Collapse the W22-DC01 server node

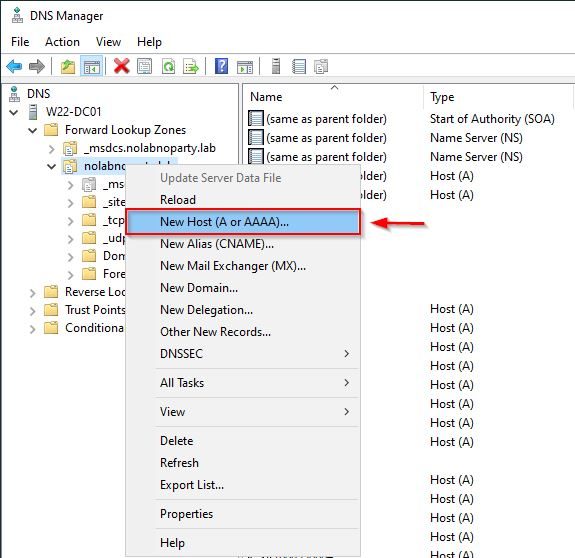[x=14, y=112]
